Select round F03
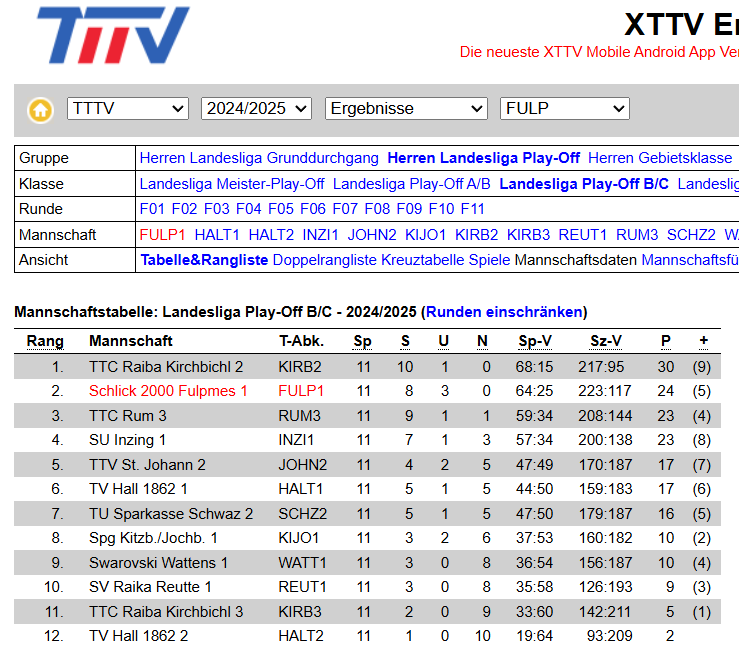Viewport: 739px width, 670px height. click(x=216, y=209)
